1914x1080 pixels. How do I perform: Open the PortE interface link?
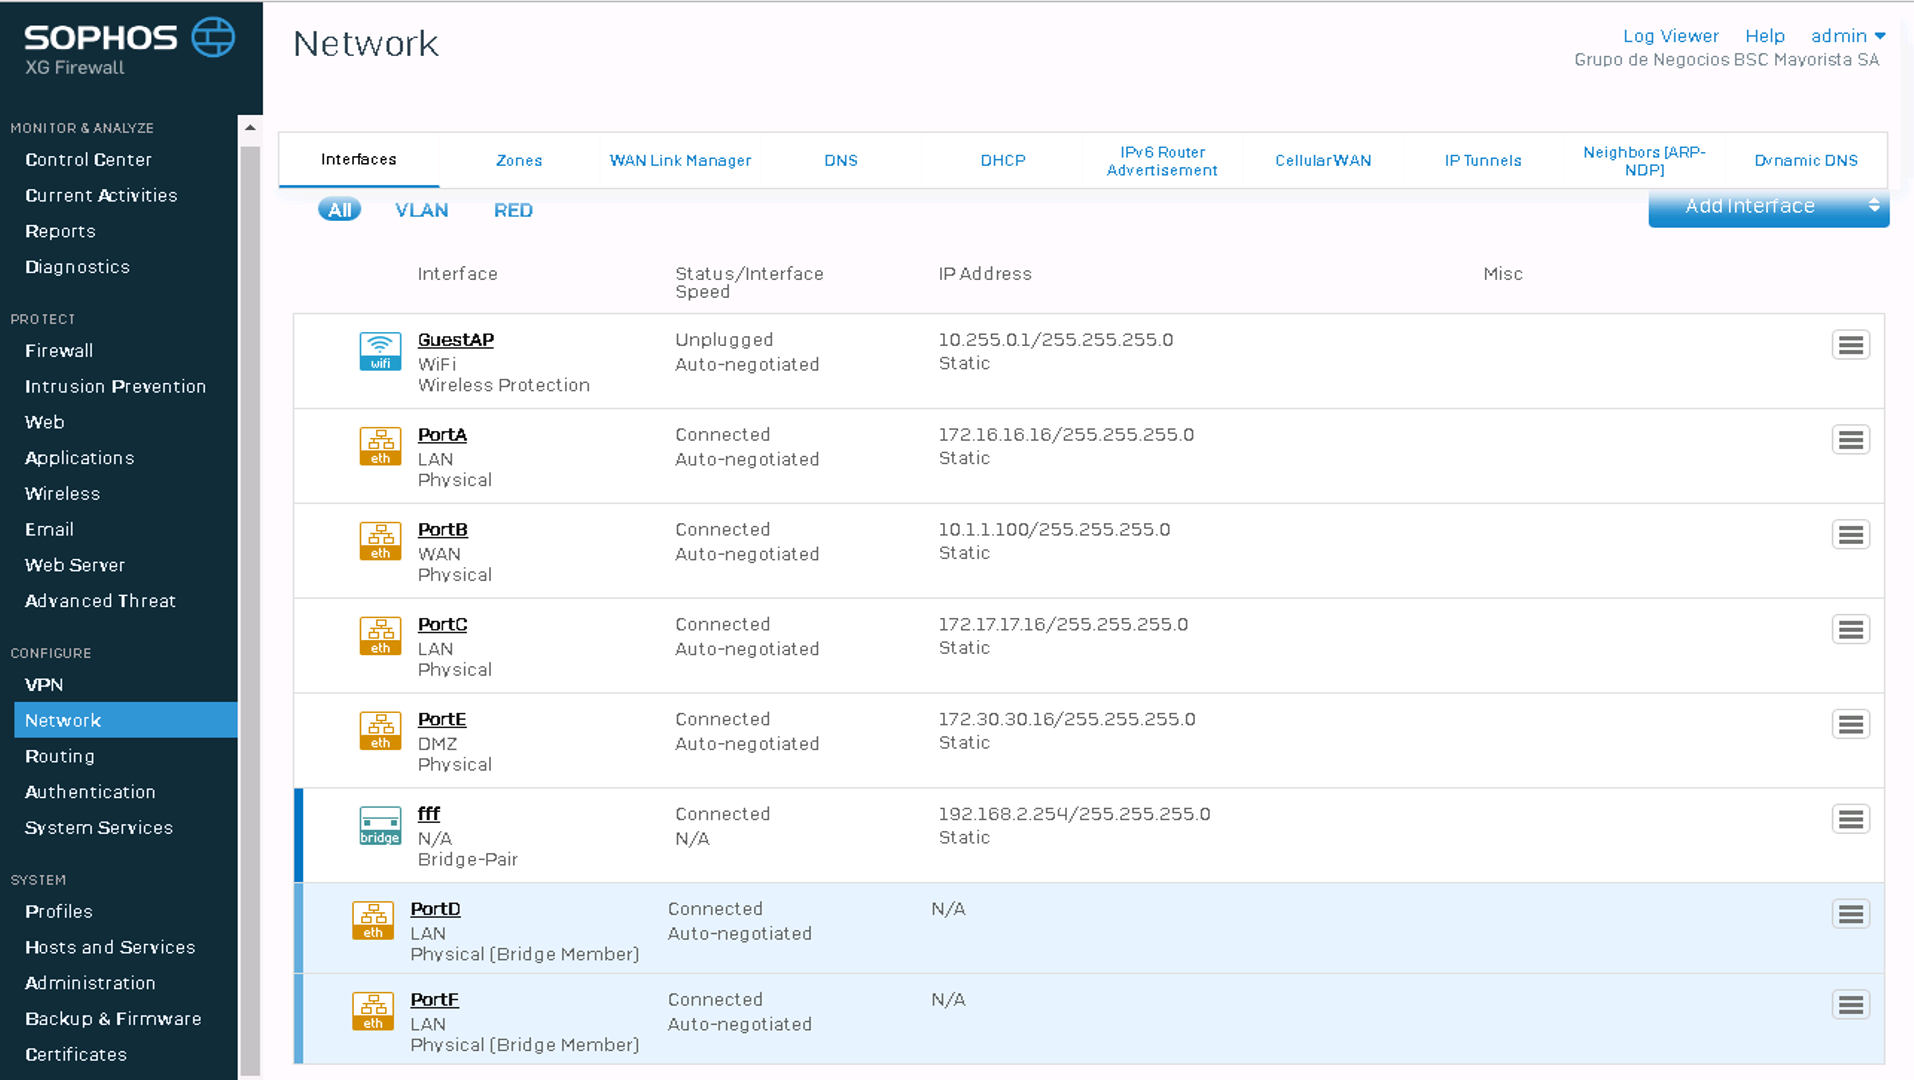point(442,720)
